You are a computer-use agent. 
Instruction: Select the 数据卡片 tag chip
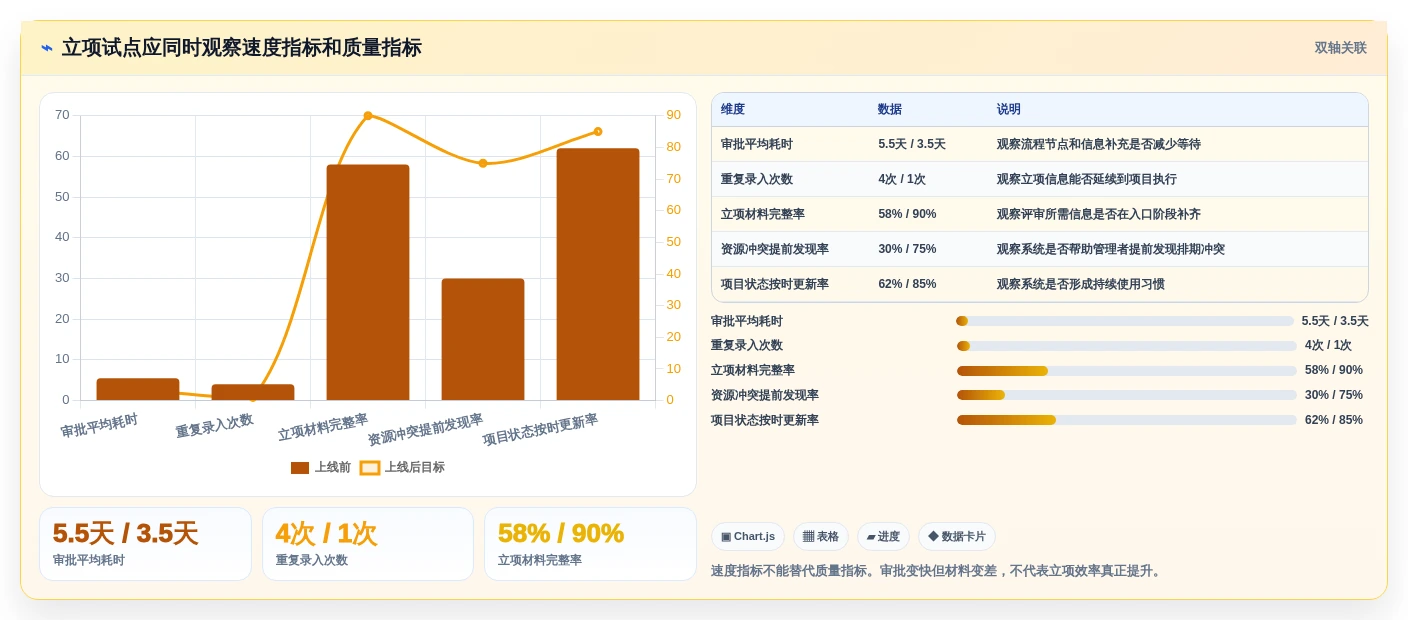click(957, 537)
